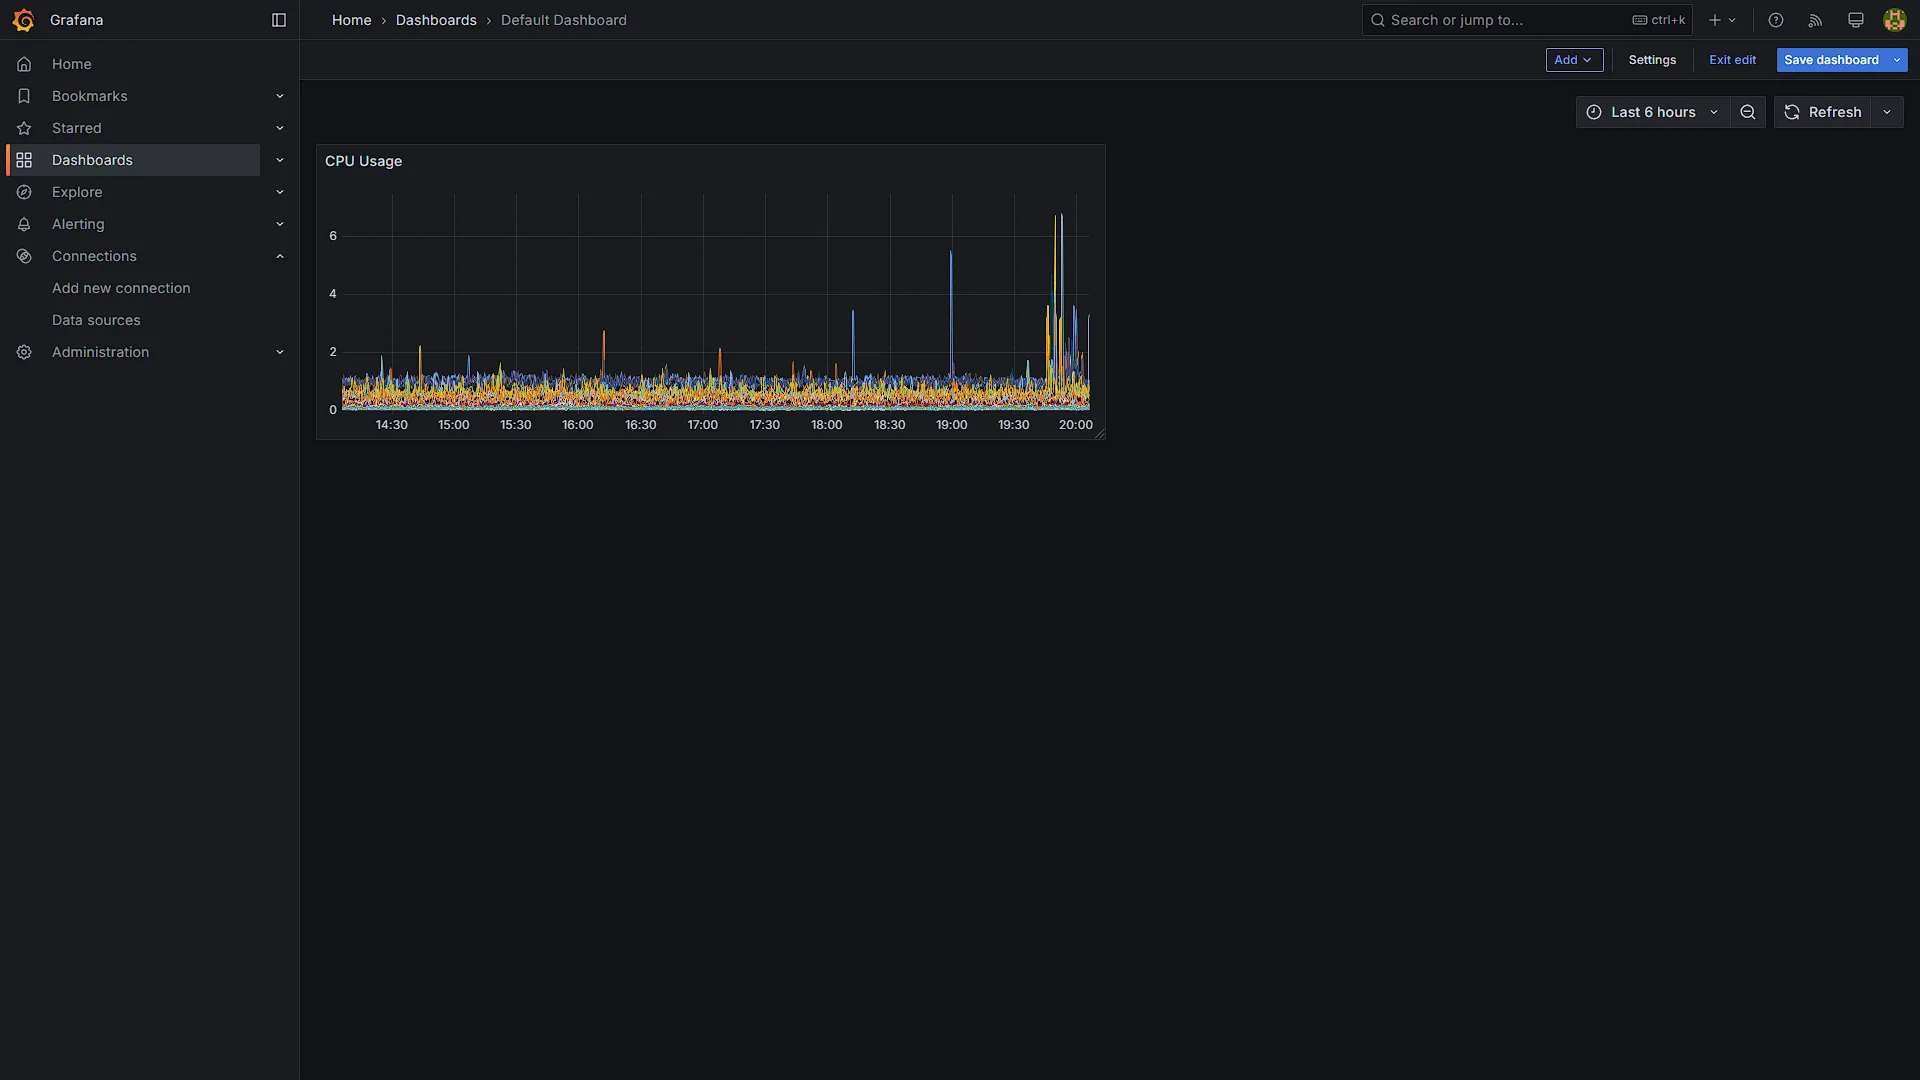
Task: Click the Explore compass icon
Action: tap(24, 192)
